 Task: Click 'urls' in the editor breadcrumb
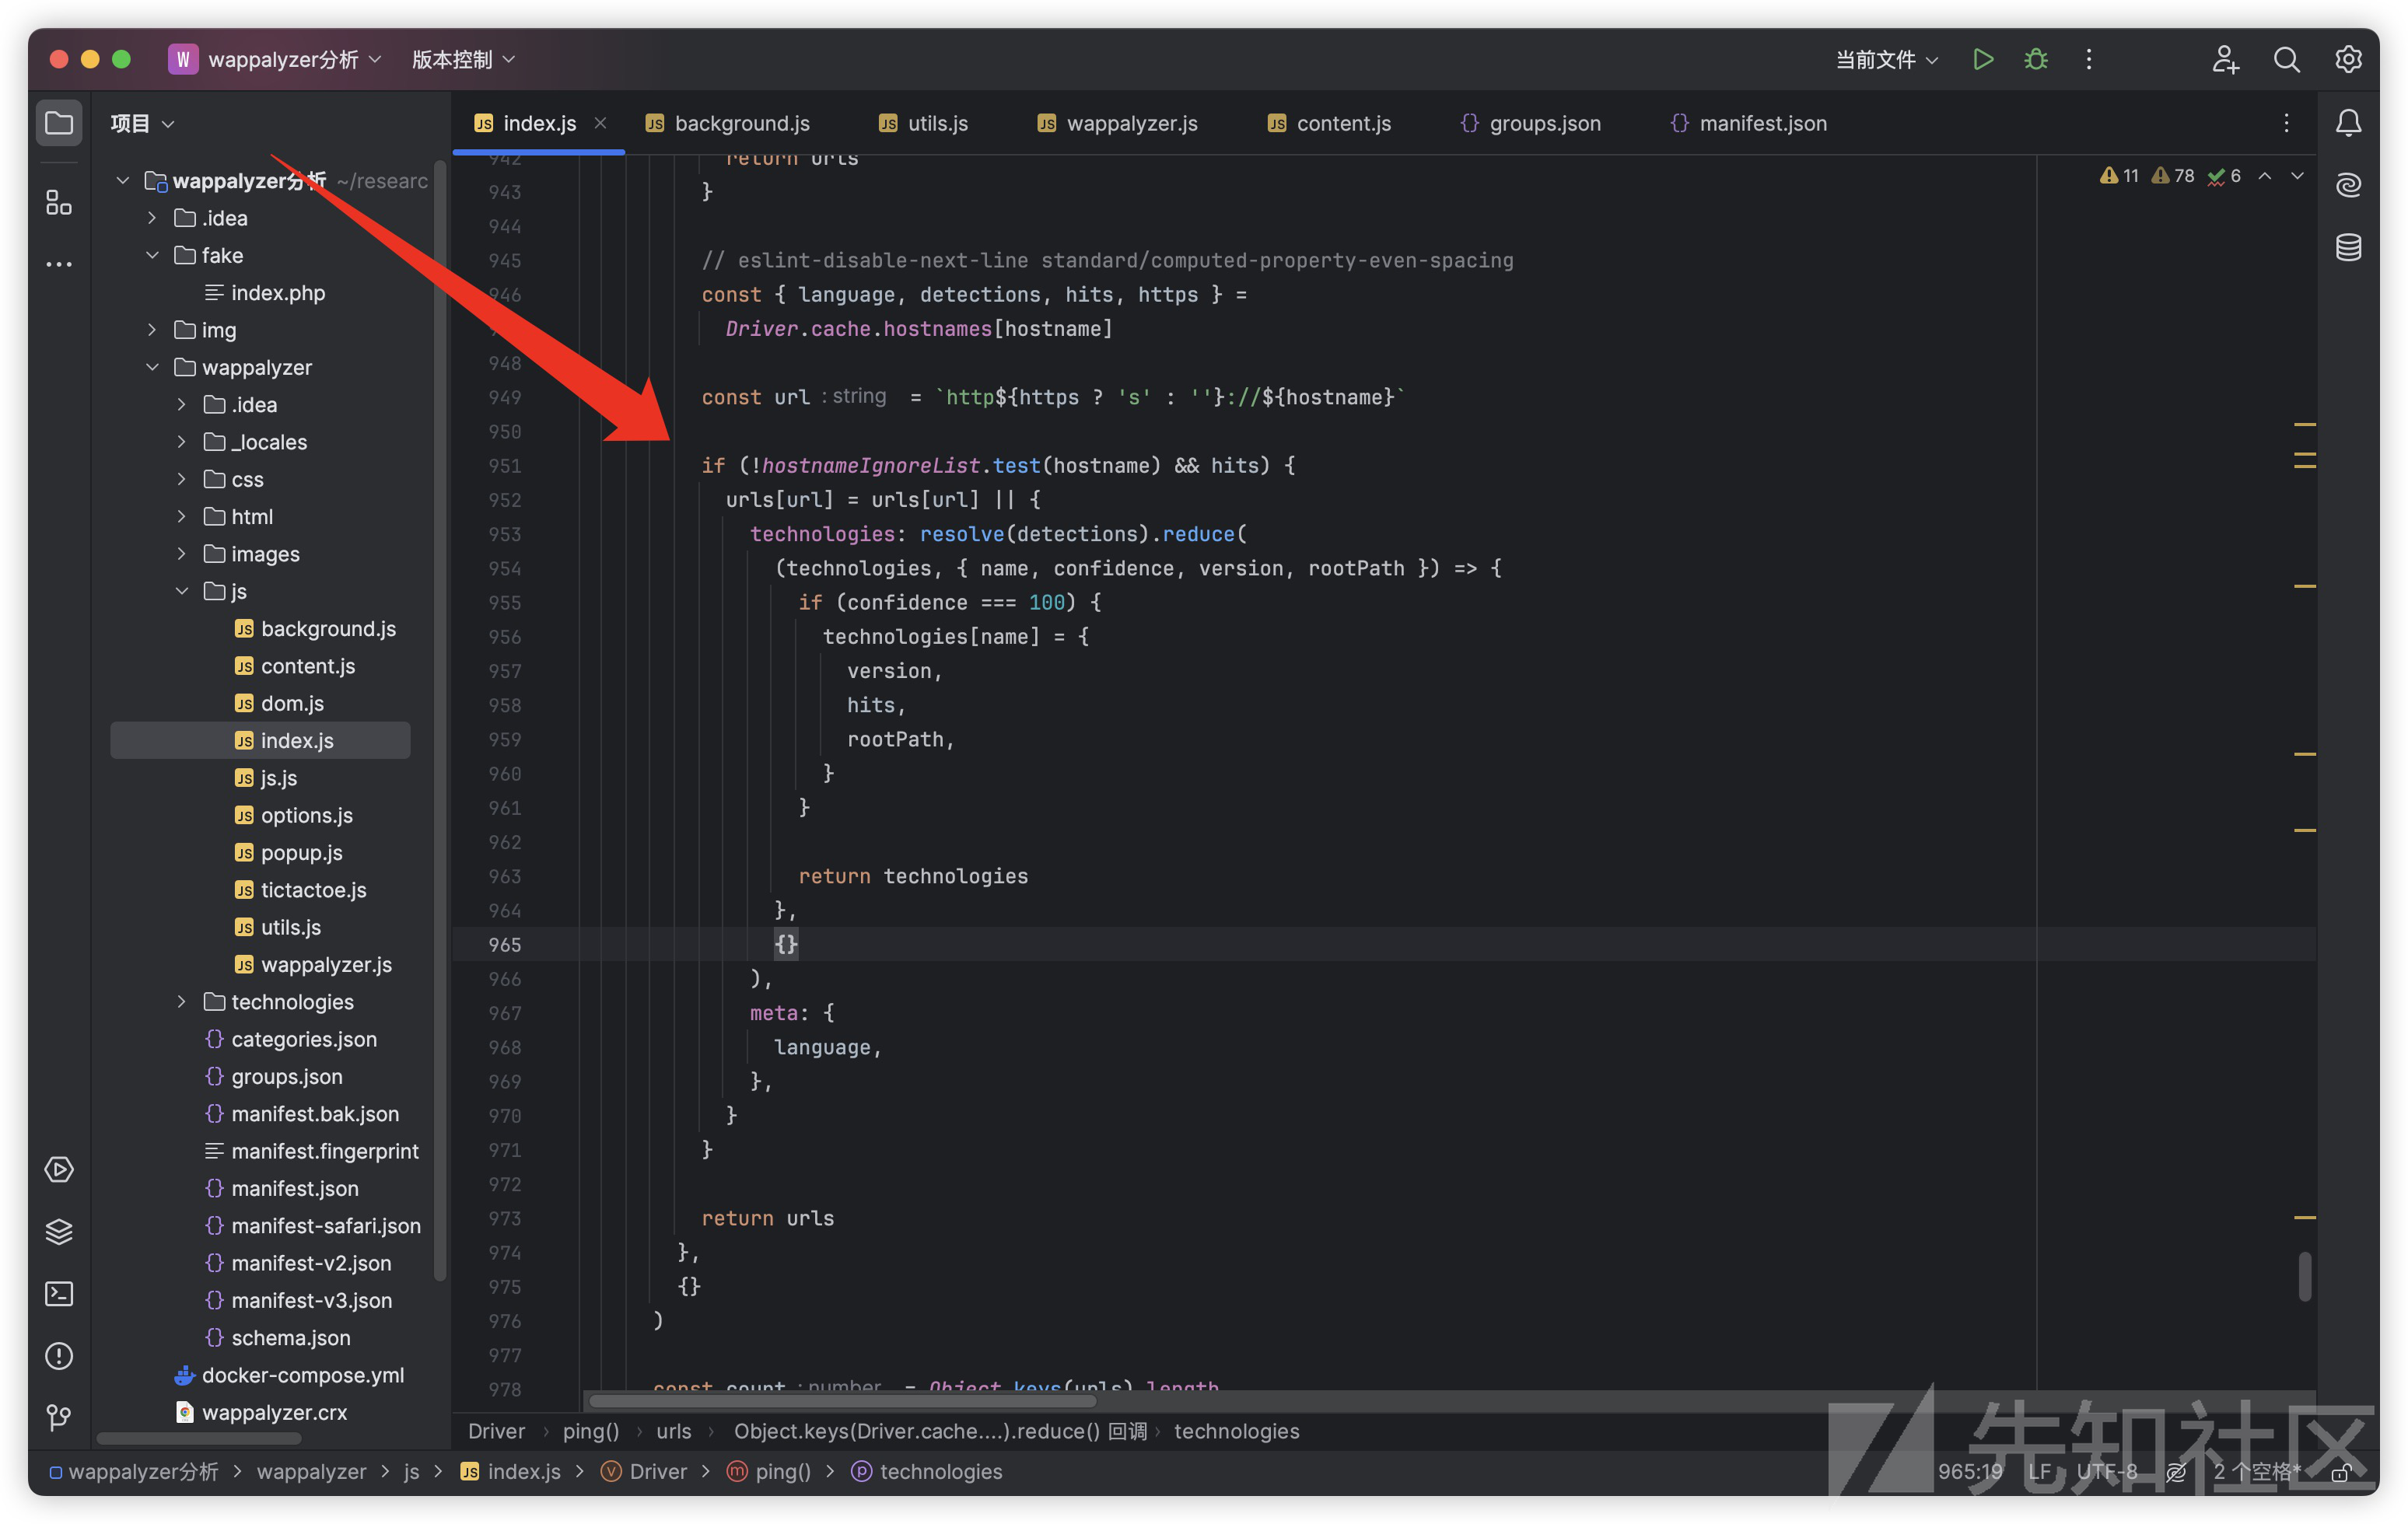(x=673, y=1431)
